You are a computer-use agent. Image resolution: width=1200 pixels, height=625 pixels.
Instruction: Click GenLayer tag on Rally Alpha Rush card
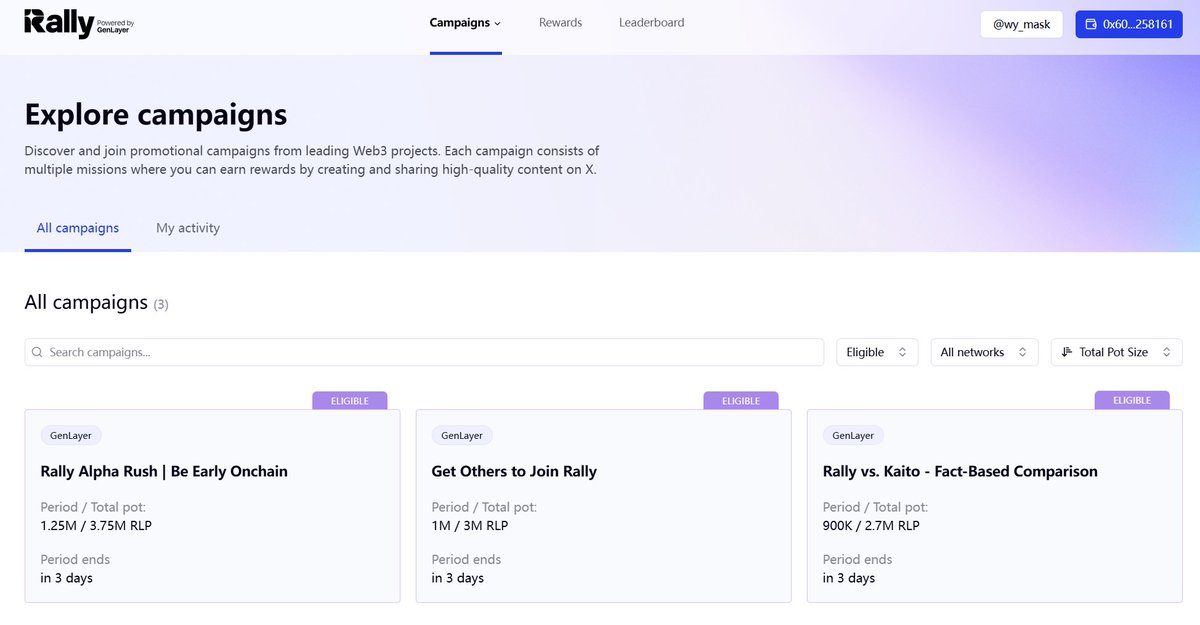coord(71,436)
